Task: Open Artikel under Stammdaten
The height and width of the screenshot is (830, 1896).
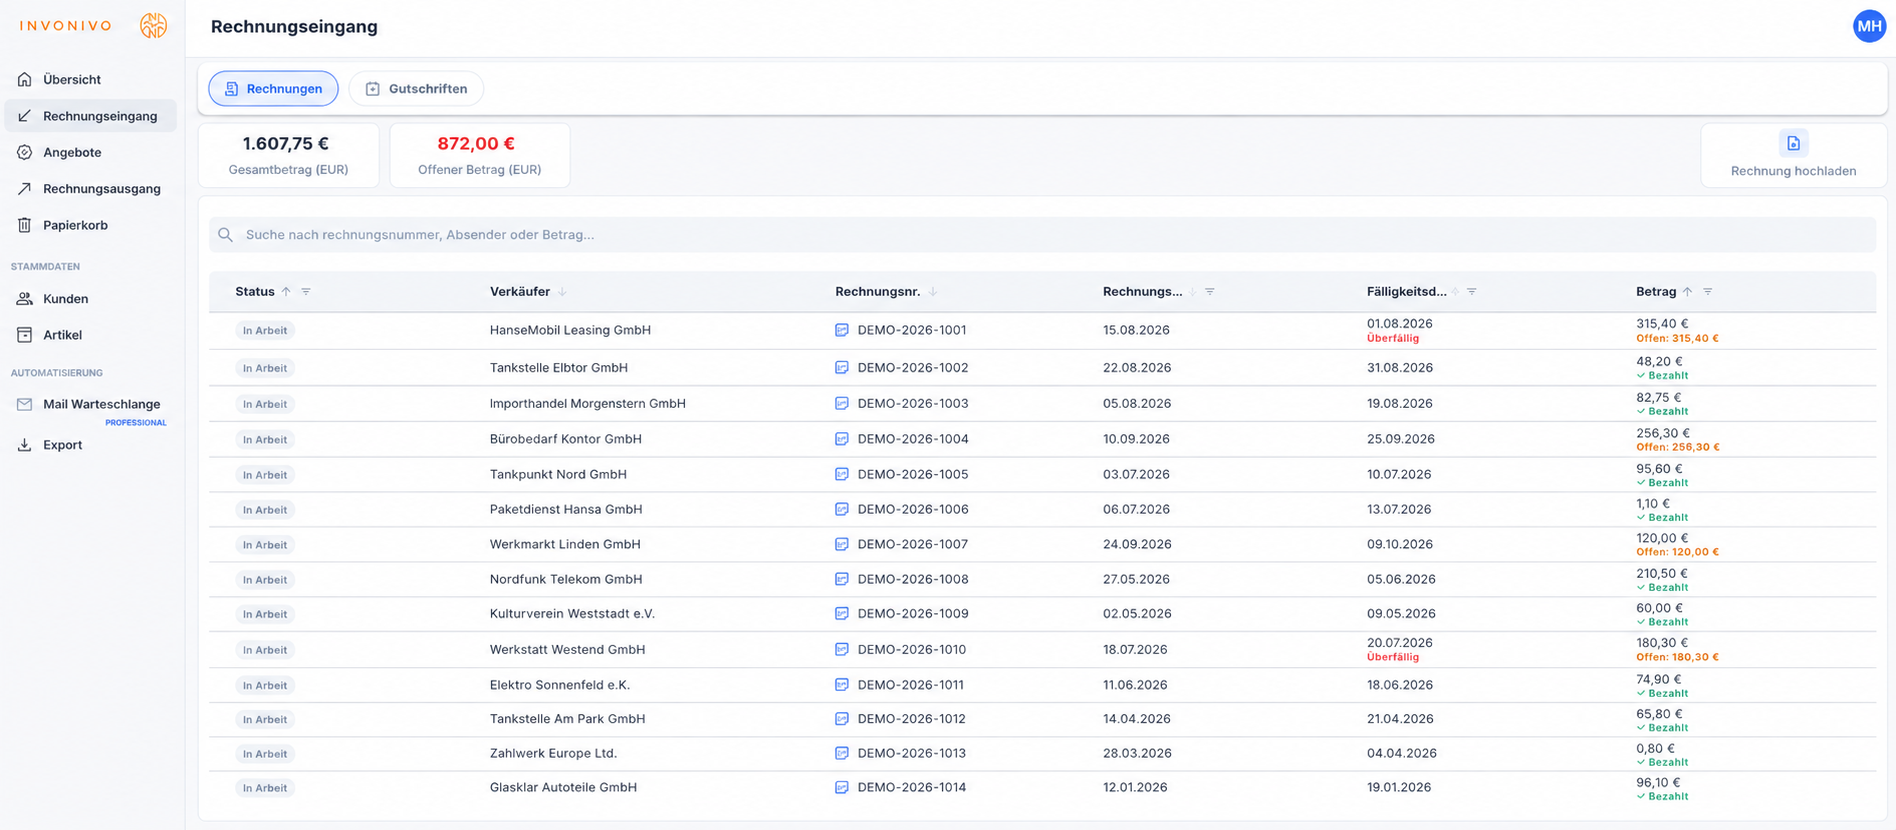Action: [x=90, y=335]
